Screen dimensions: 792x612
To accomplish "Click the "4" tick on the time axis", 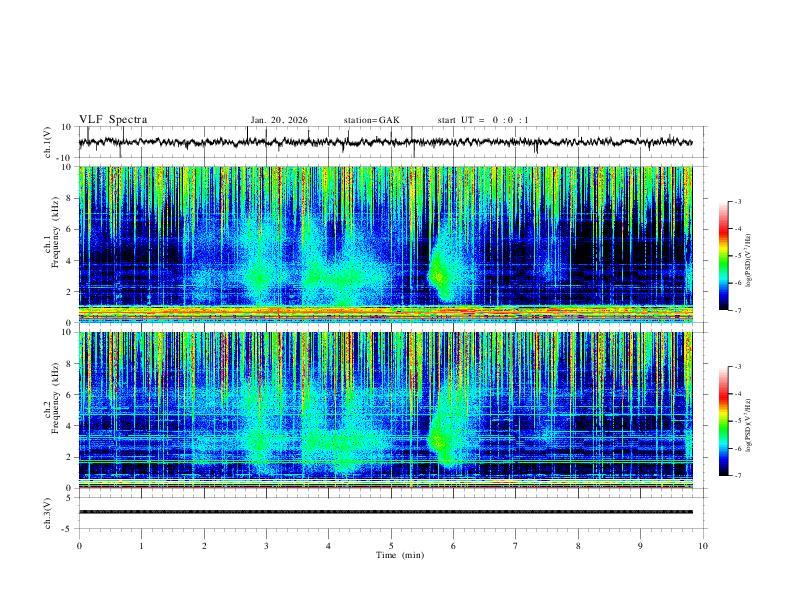I will [x=328, y=546].
